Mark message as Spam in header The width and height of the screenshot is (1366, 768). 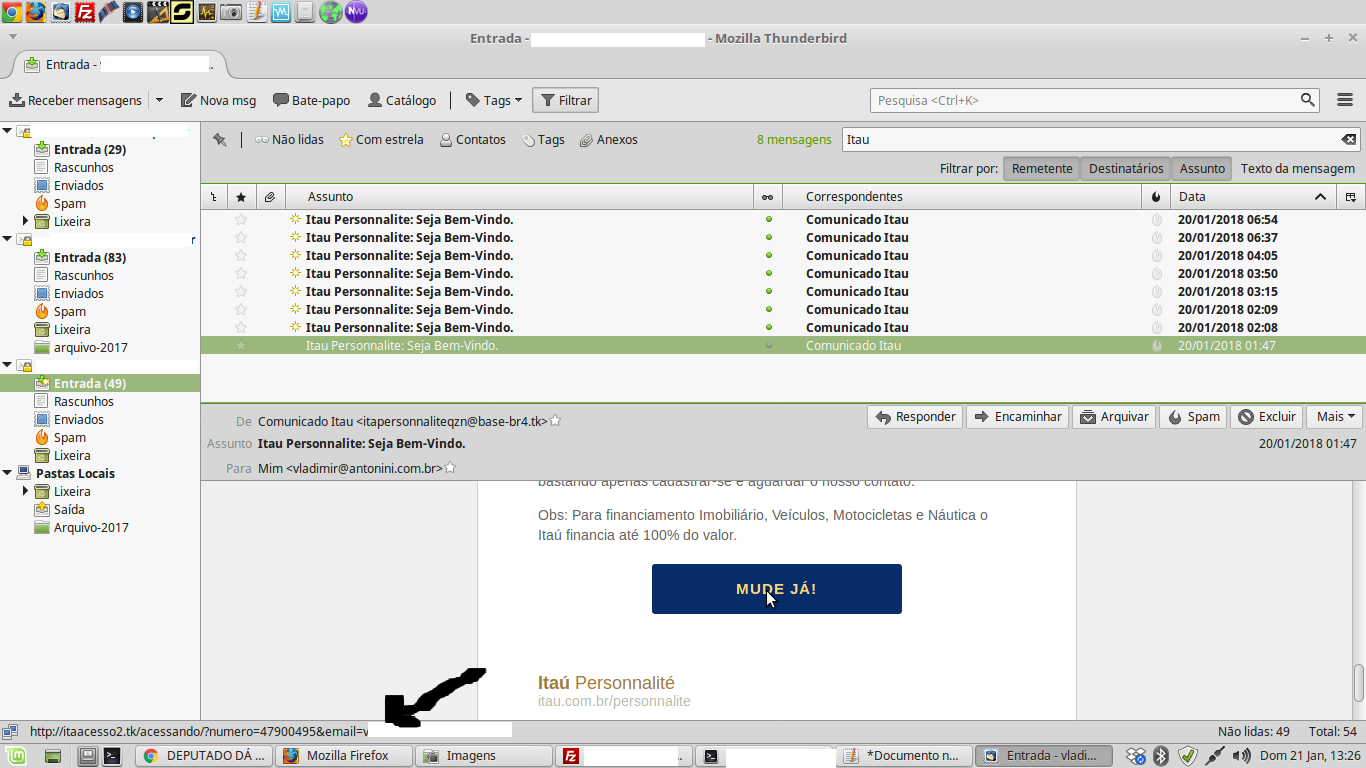tap(1194, 417)
